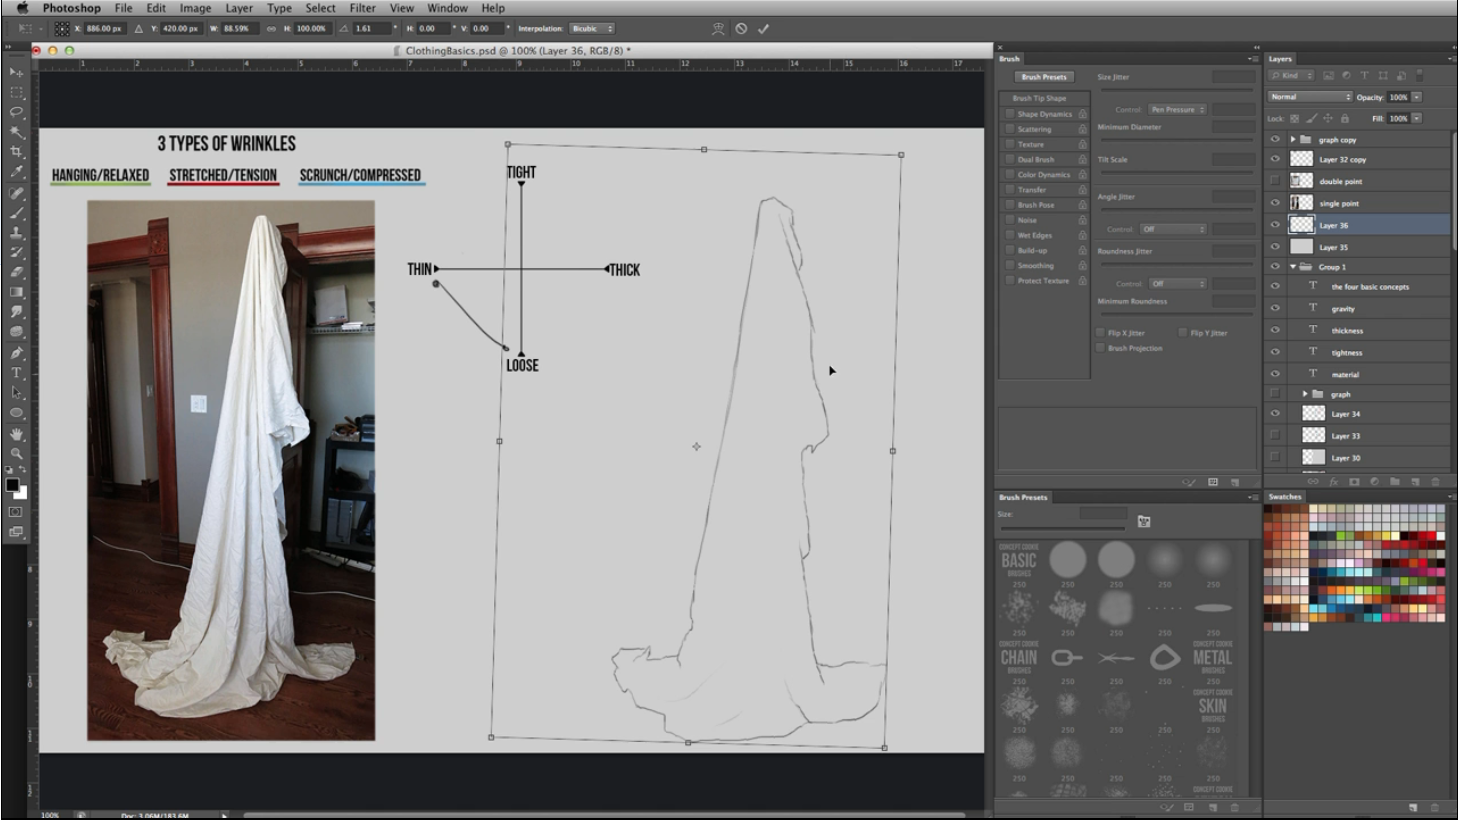Enable the Scattering brush checkbox
Screen dimensions: 1459x822
click(x=1010, y=129)
